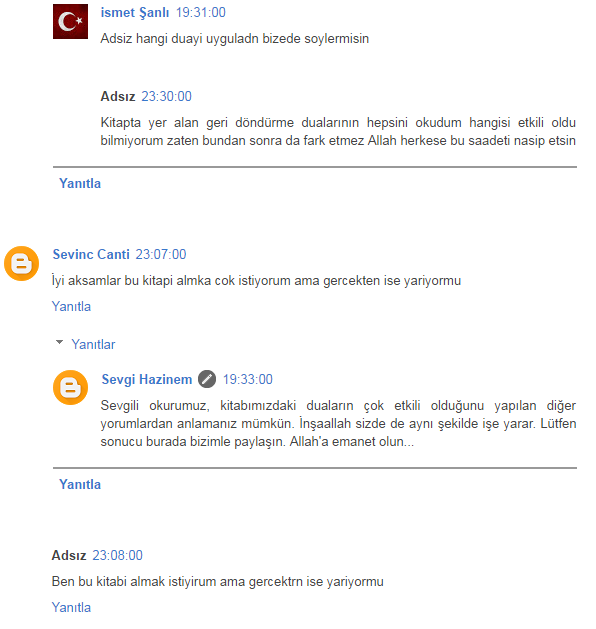Viewport: 596px width, 629px height.
Task: Click Yanıtla under Sevinc Canti's comment
Action: point(71,306)
